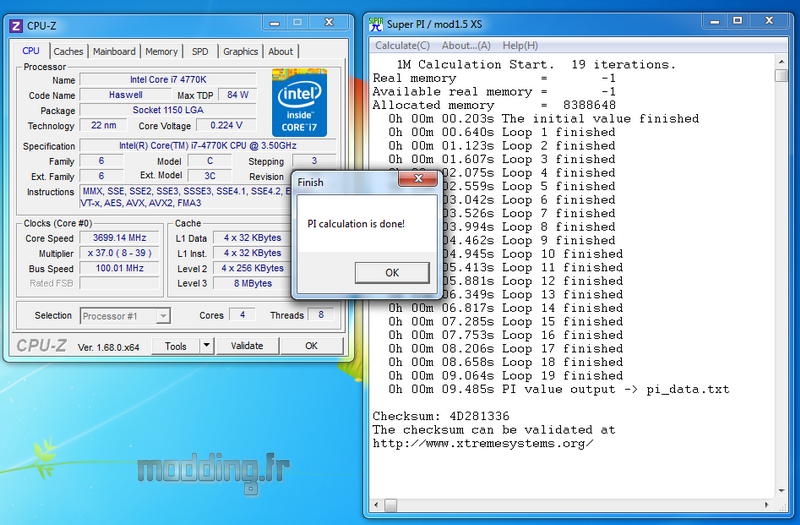800x525 pixels.
Task: Click the 'Allocated memory = 8388648' line
Action: point(494,105)
